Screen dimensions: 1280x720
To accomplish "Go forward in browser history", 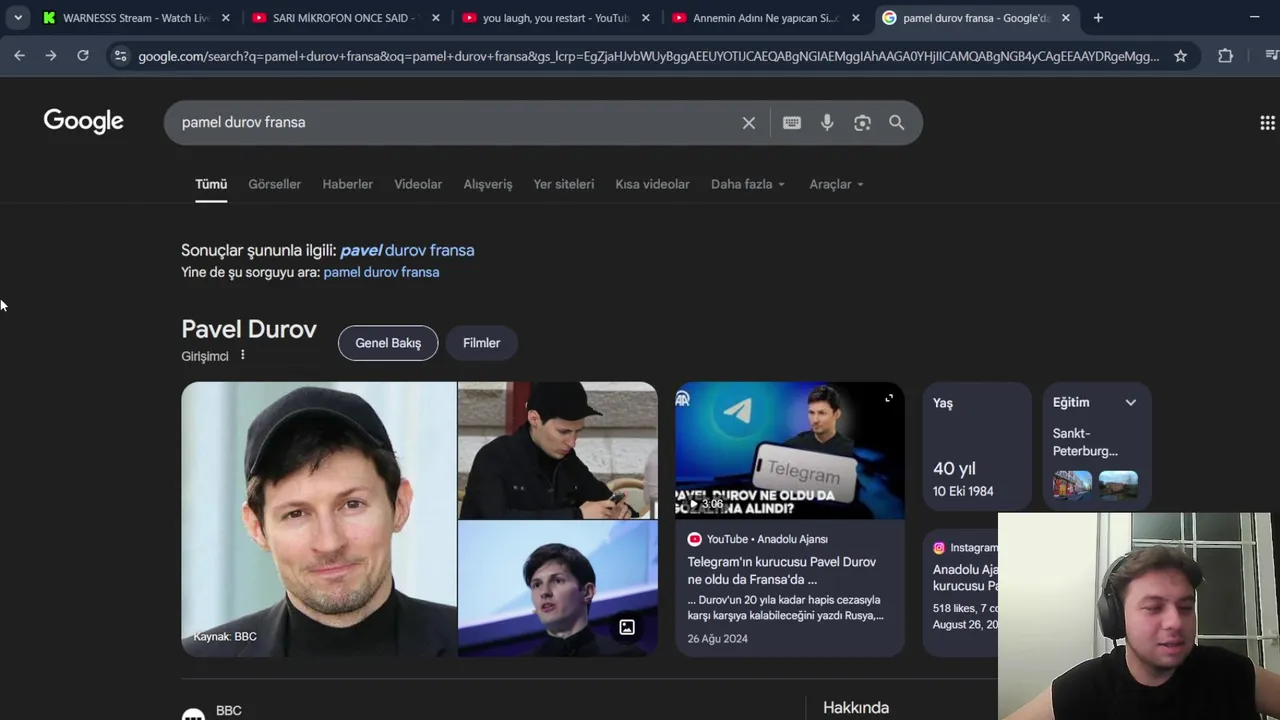I will click(51, 56).
